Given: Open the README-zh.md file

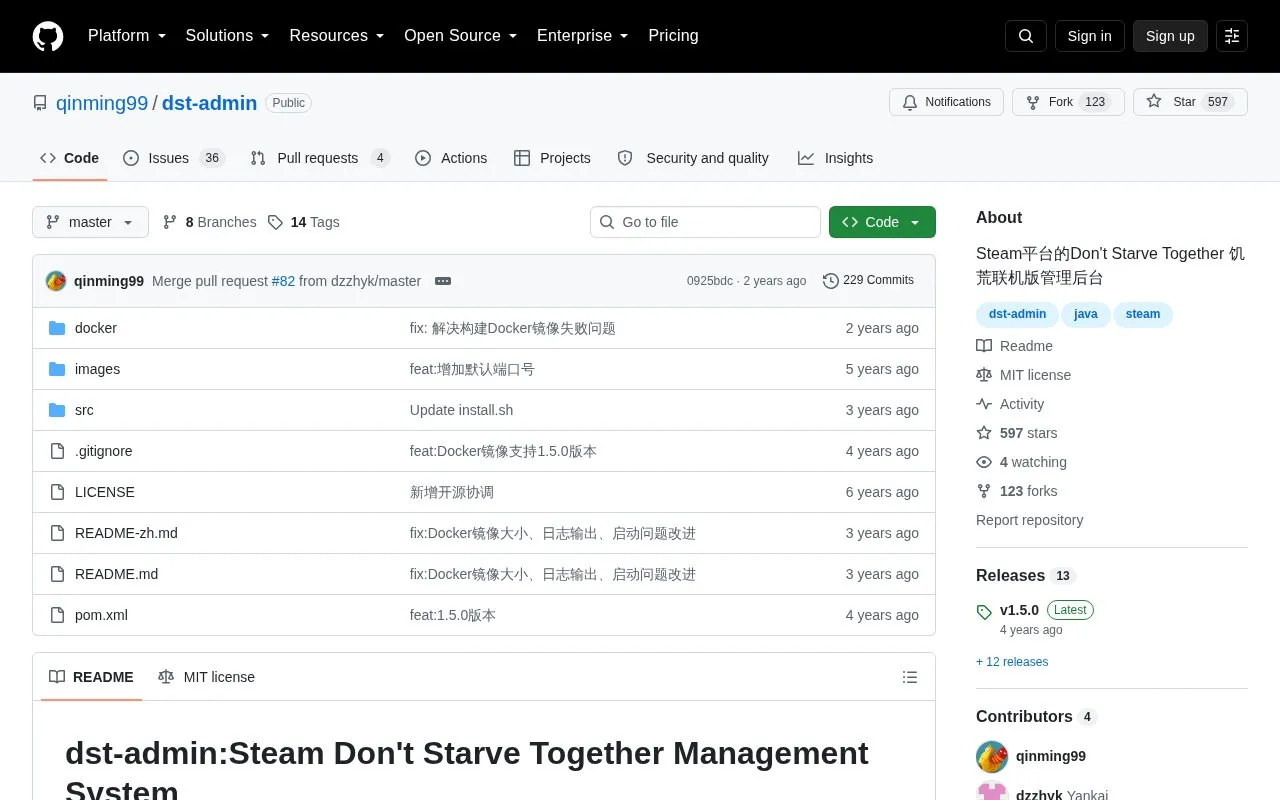Looking at the screenshot, I should pyautogui.click(x=126, y=533).
